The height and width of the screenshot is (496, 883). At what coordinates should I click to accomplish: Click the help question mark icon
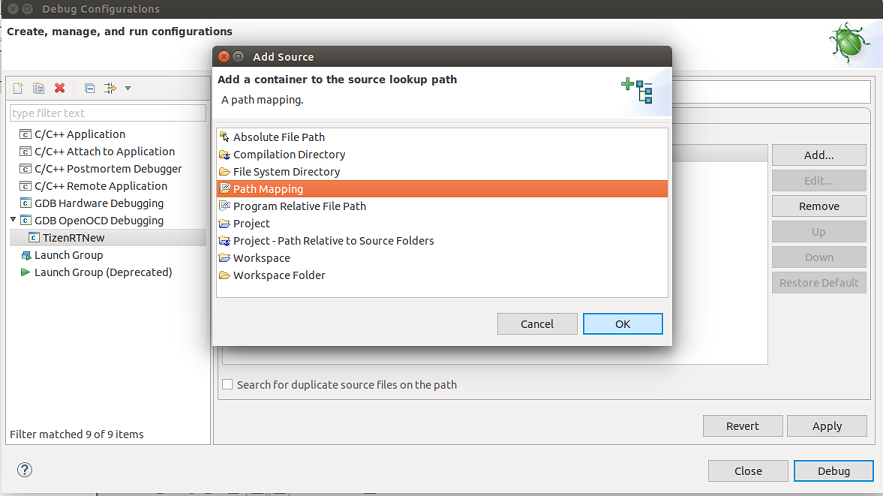[25, 470]
